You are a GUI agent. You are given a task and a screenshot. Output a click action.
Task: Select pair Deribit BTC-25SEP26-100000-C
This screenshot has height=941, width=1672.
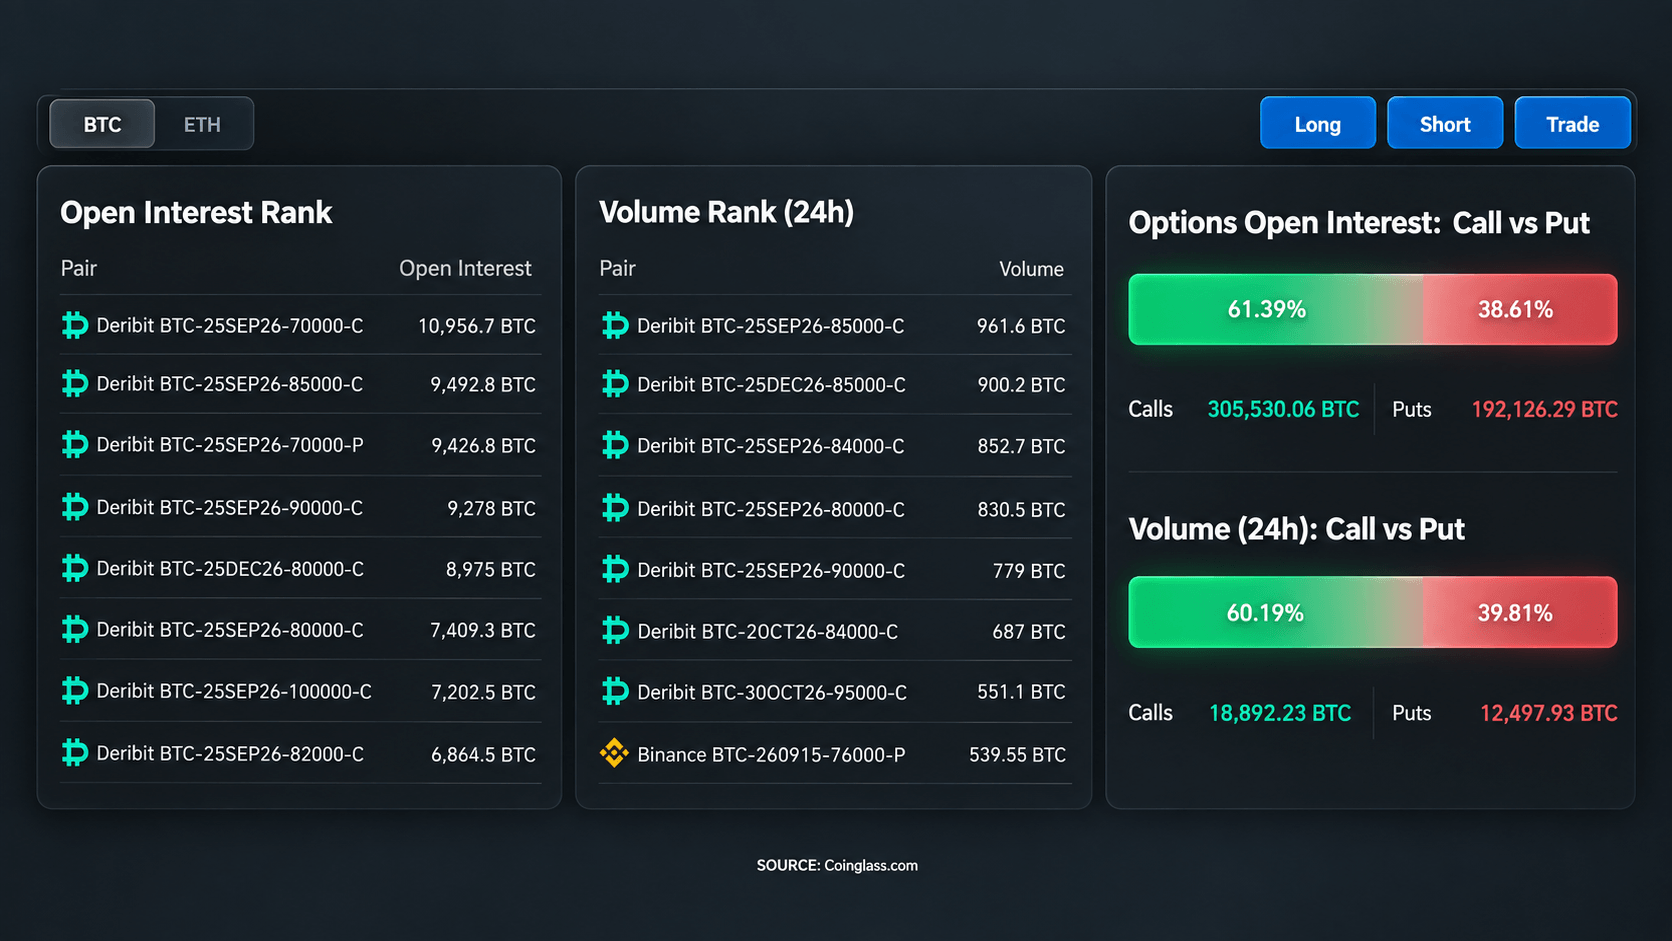(x=234, y=691)
